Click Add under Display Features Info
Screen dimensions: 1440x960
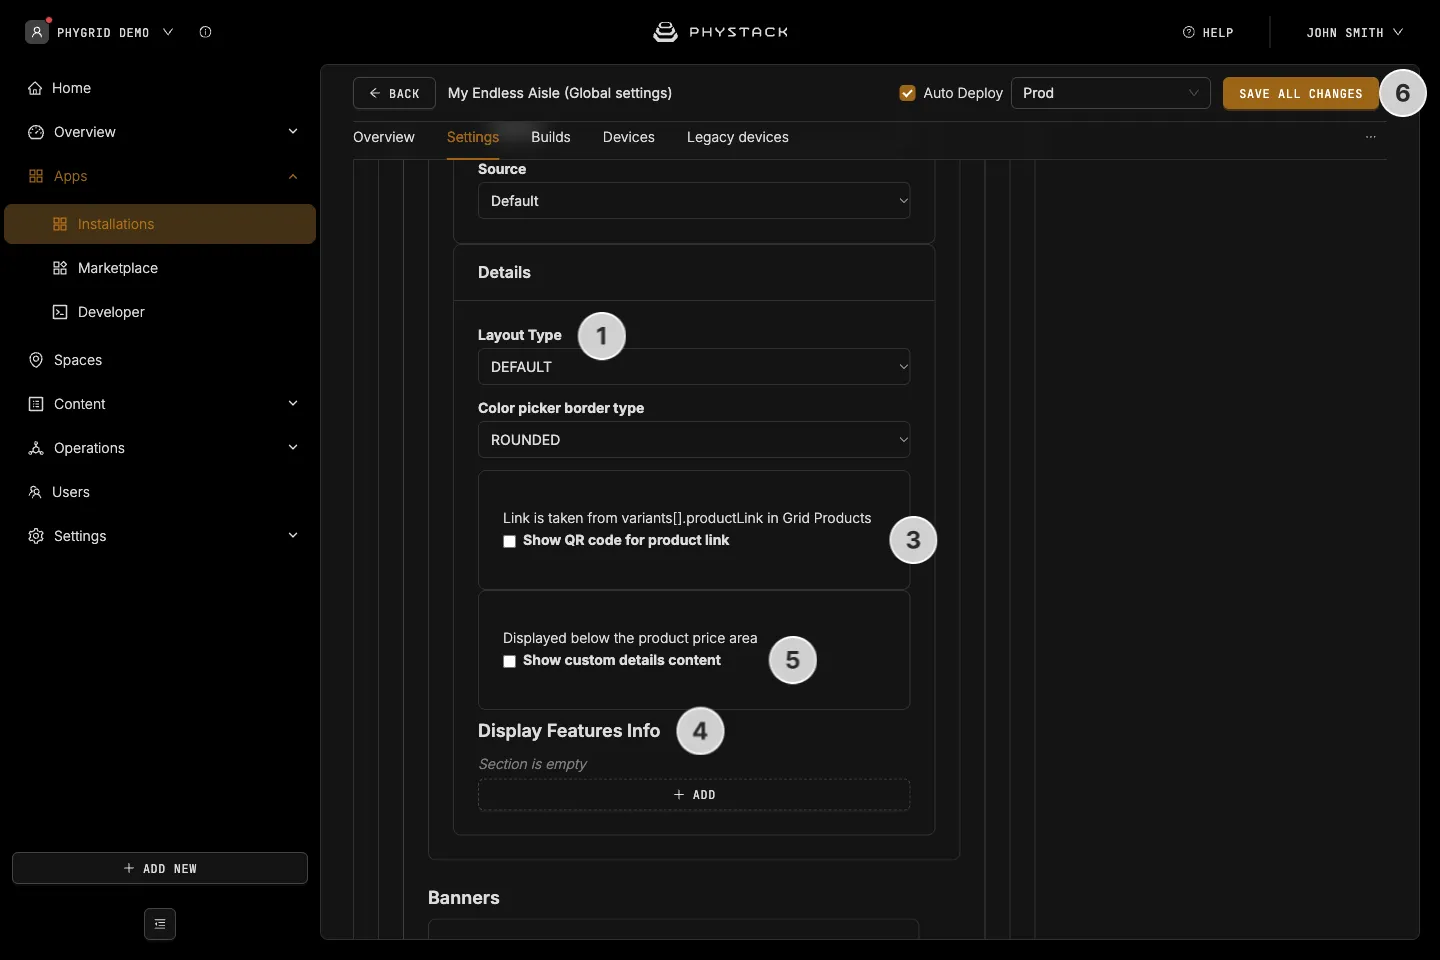pyautogui.click(x=694, y=795)
